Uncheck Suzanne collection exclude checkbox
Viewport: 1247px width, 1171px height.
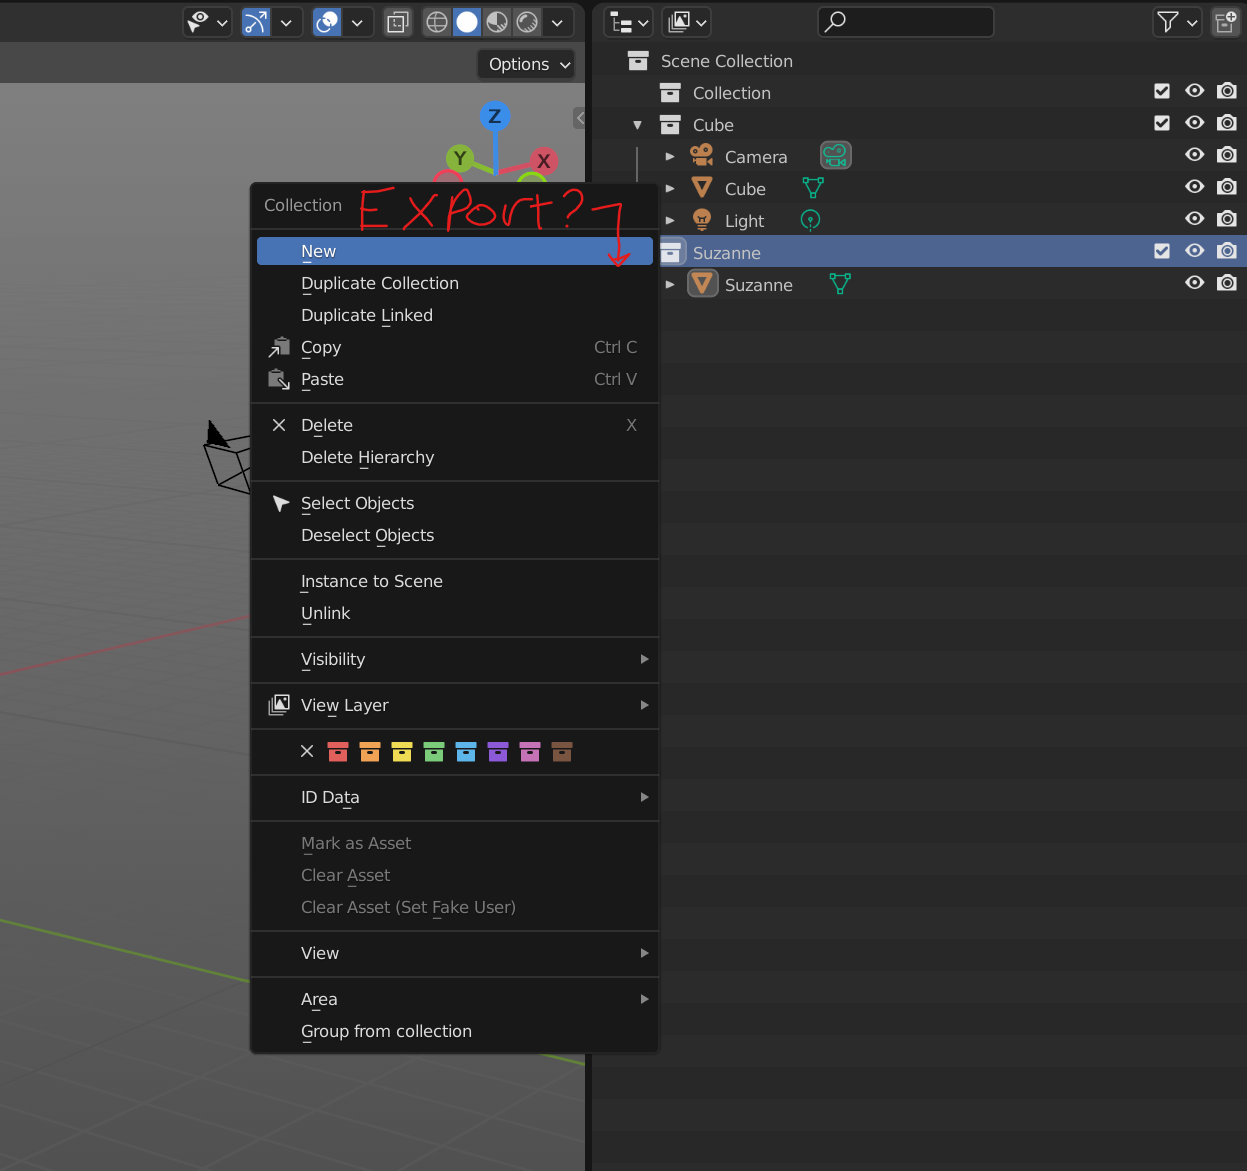pyautogui.click(x=1162, y=251)
